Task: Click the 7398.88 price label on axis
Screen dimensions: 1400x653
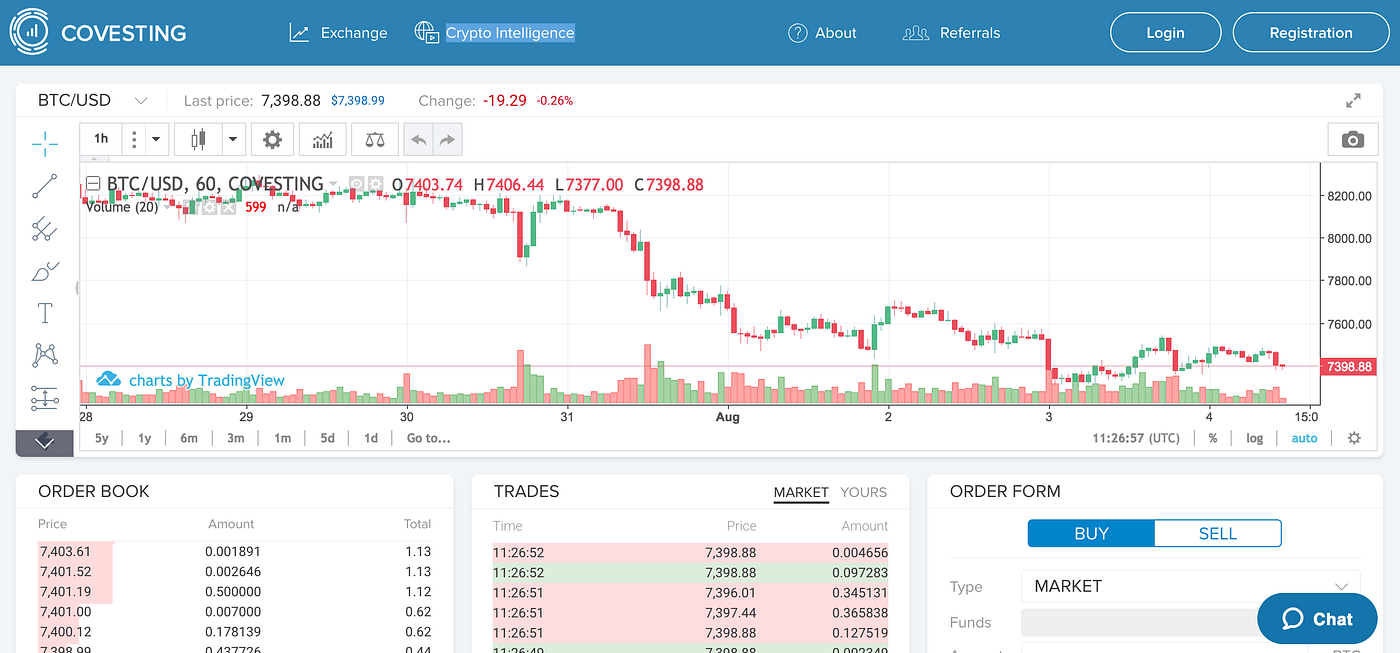Action: pyautogui.click(x=1350, y=367)
